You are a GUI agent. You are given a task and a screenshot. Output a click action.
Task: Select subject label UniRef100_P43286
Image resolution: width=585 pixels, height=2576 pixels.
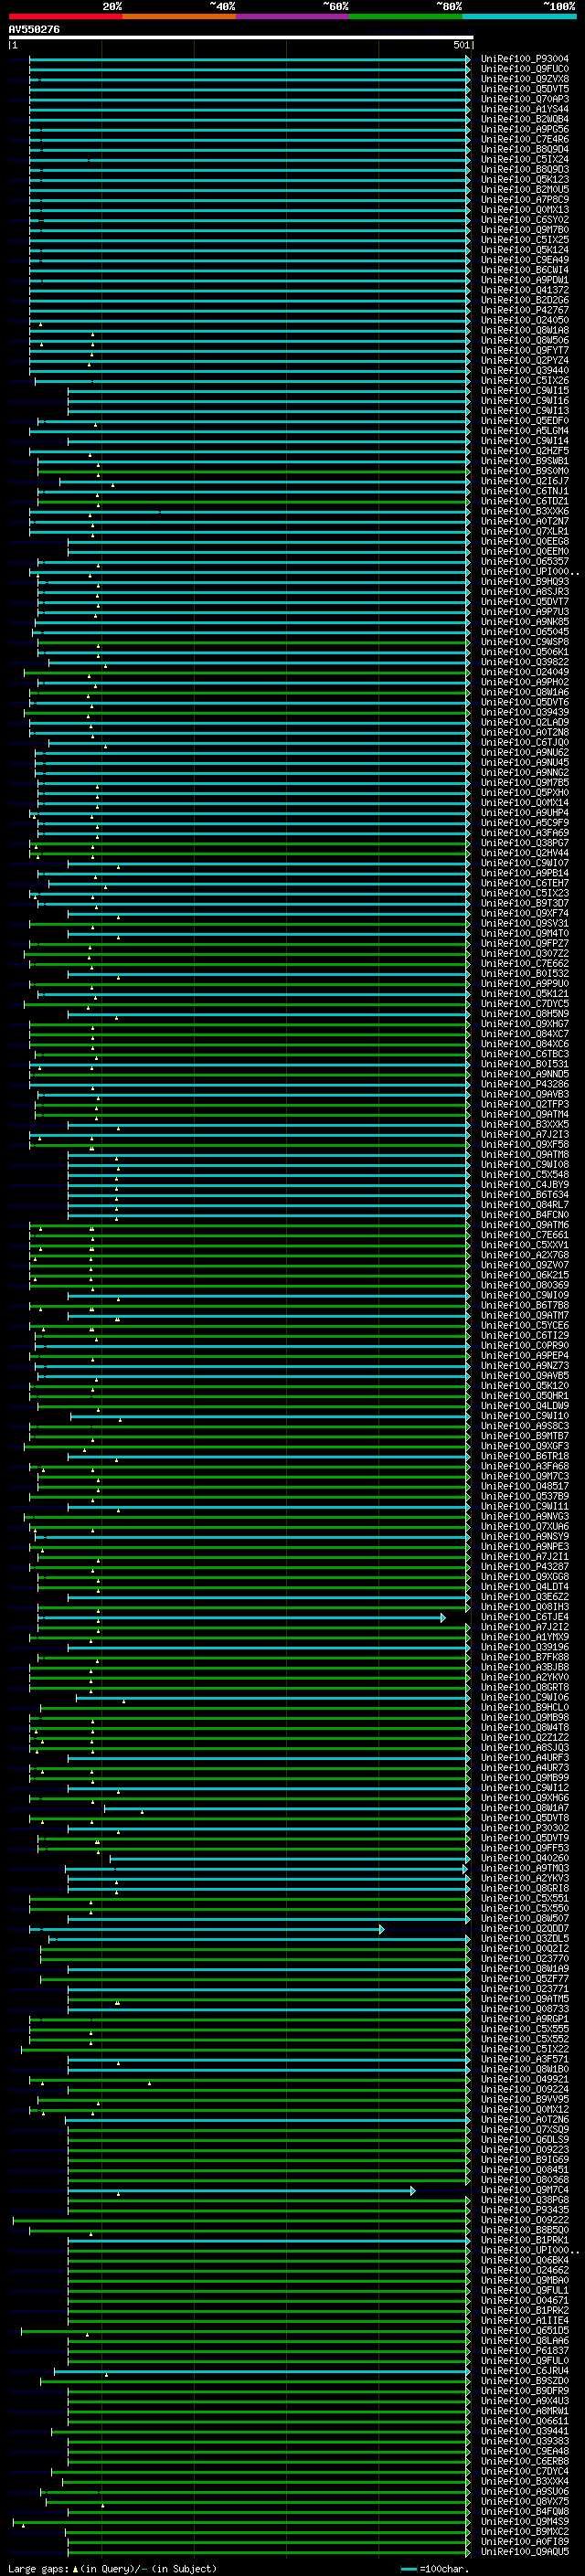pyautogui.click(x=525, y=1084)
